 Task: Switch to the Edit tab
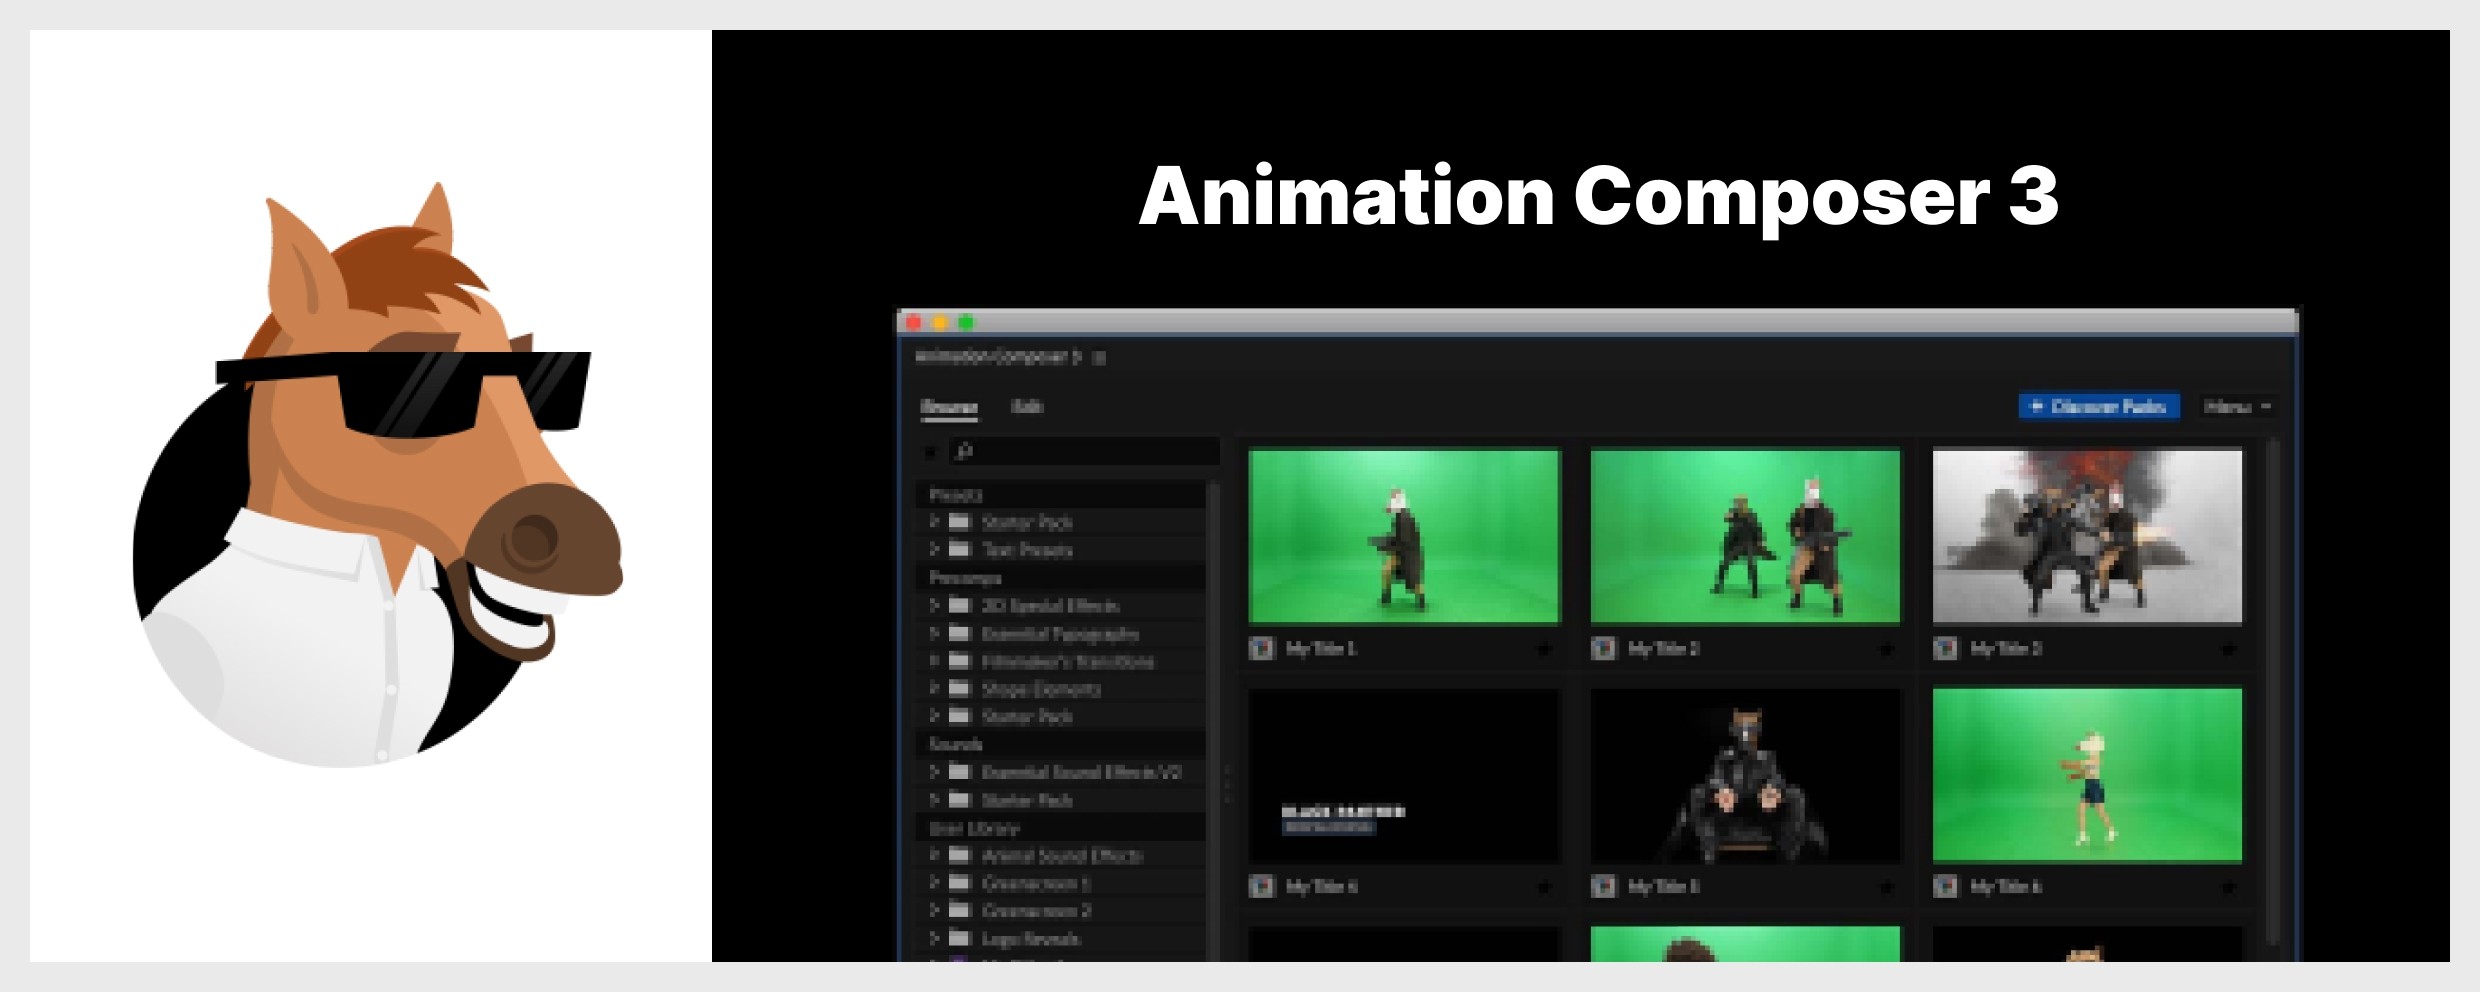tap(1027, 406)
